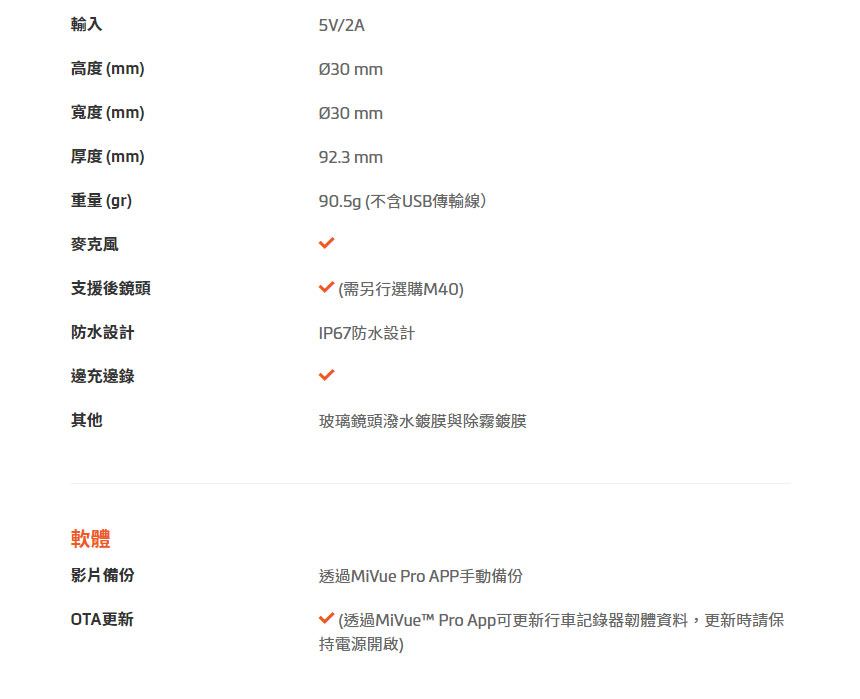860x699 pixels.
Task: Select the IP67防水設計 value
Action: [367, 333]
